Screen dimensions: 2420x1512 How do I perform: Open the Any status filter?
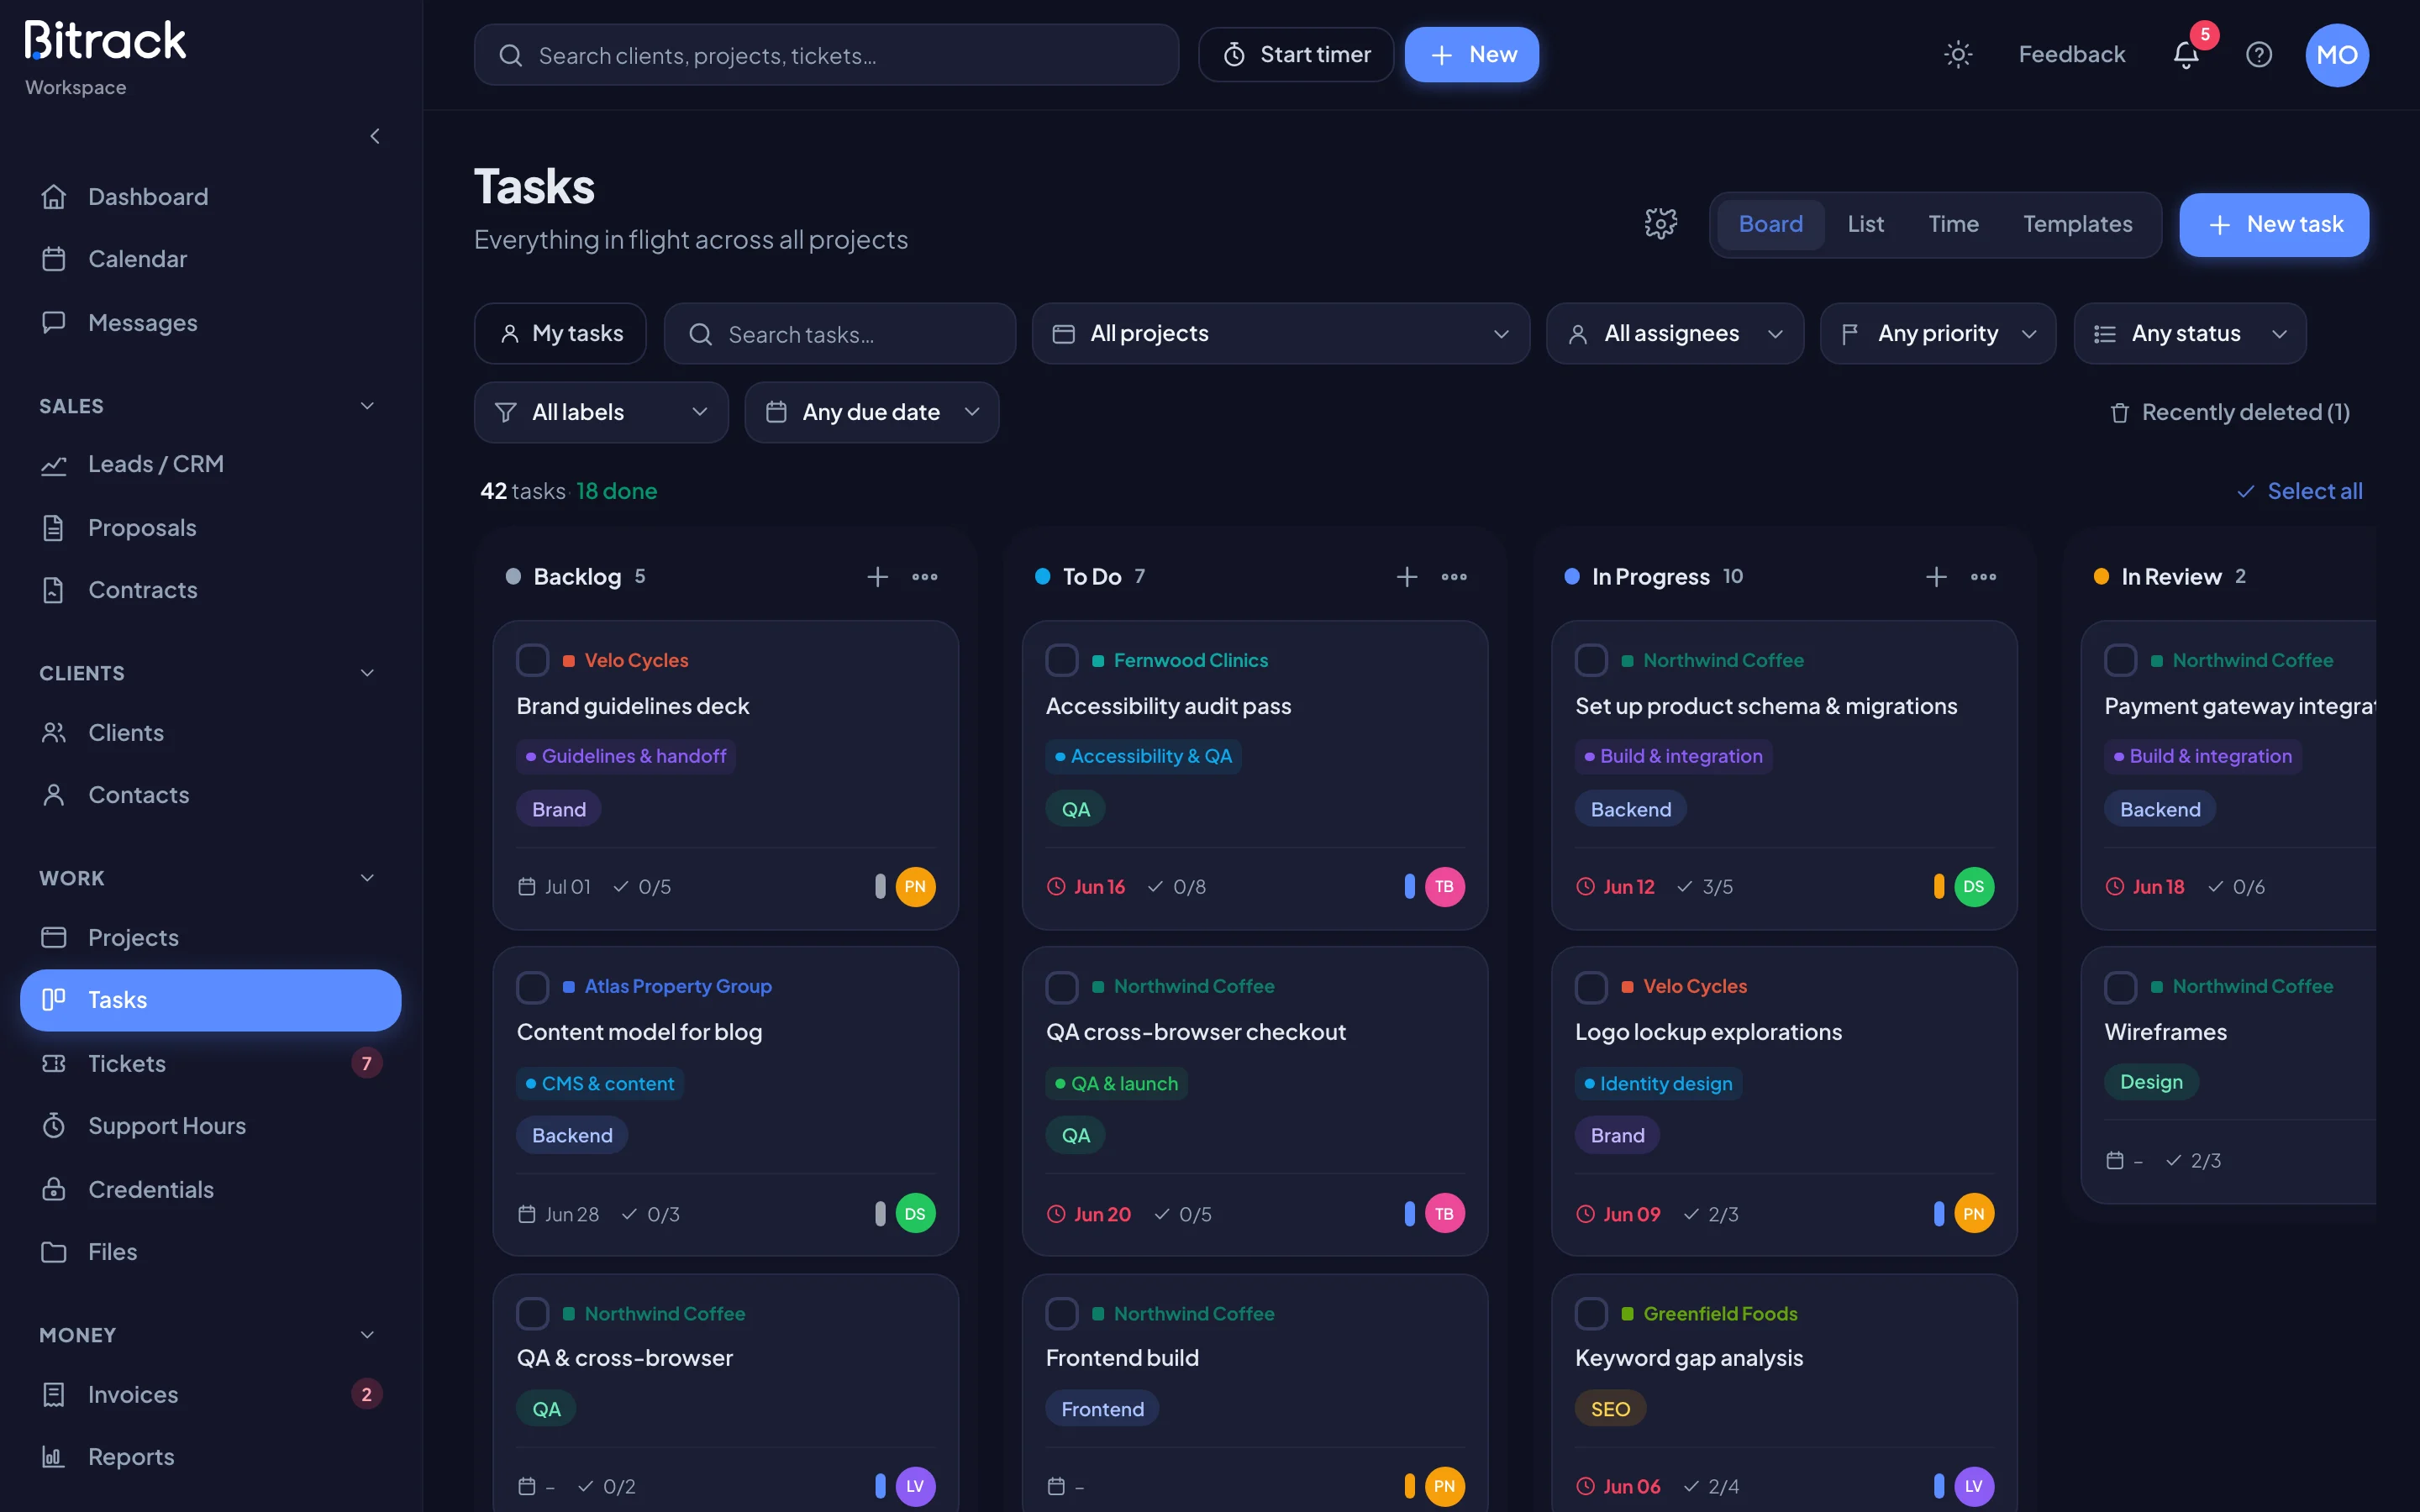pos(2189,333)
